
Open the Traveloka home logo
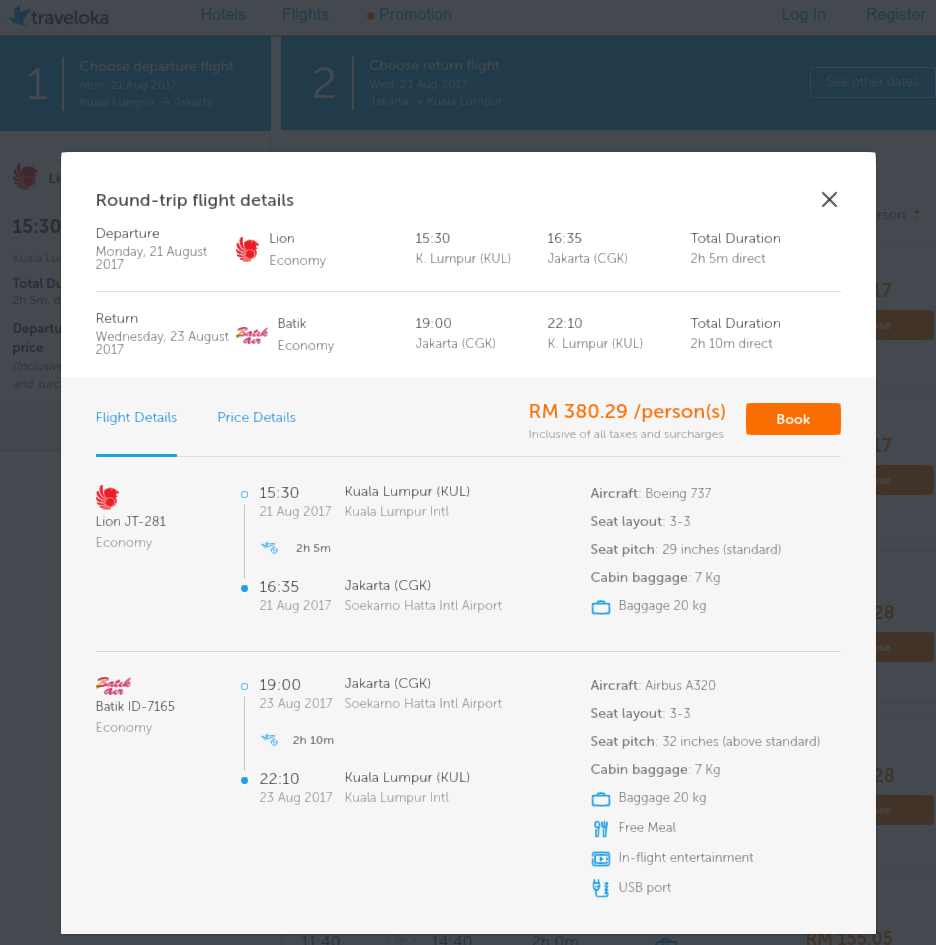(x=58, y=16)
